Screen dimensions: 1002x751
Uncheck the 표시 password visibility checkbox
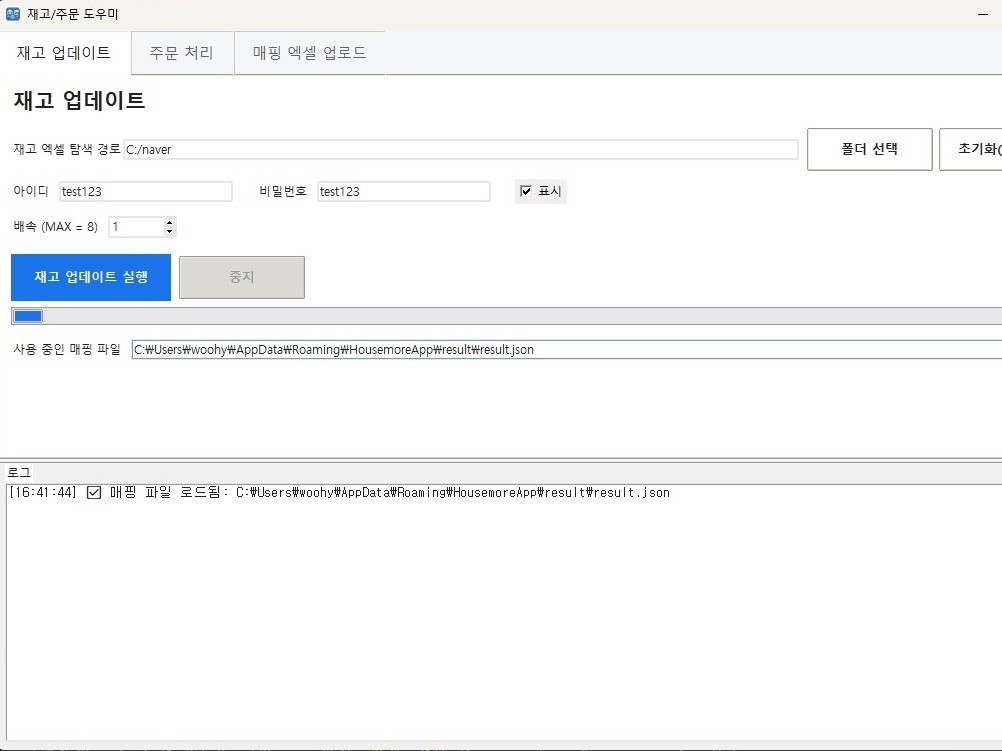525,191
